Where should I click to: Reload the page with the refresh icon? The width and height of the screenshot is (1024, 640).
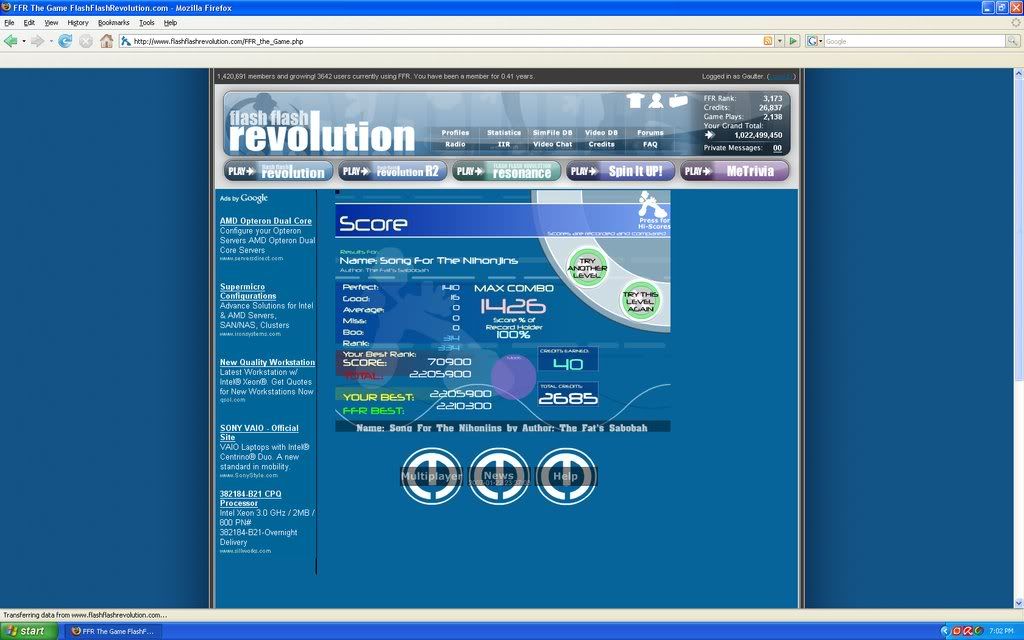(65, 41)
